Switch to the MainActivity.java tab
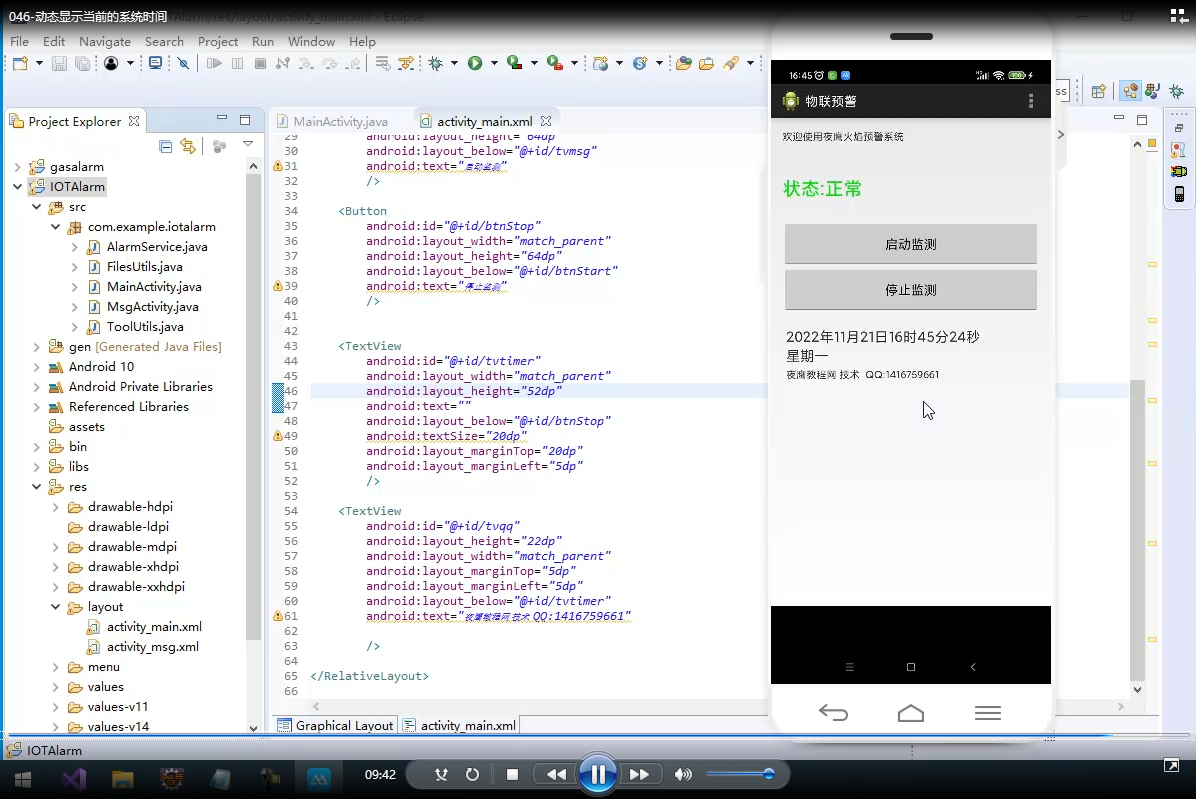The height and width of the screenshot is (799, 1196). coord(340,121)
